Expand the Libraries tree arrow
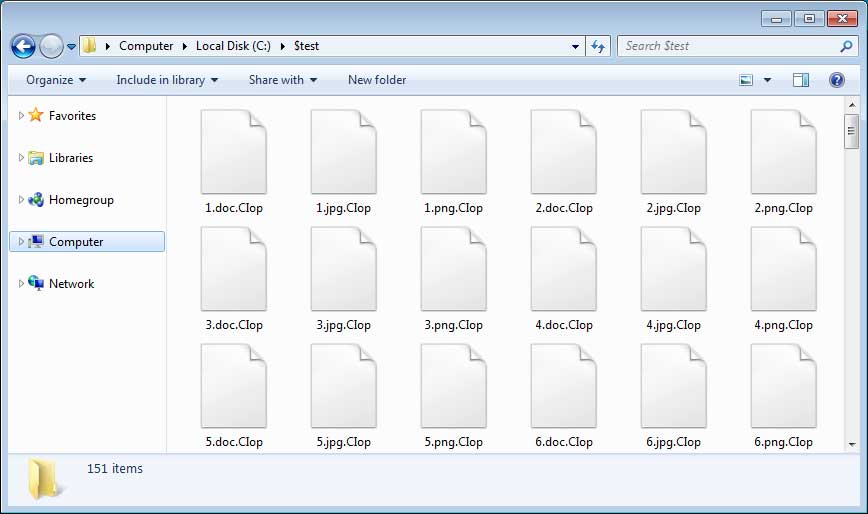868x514 pixels. pos(21,158)
